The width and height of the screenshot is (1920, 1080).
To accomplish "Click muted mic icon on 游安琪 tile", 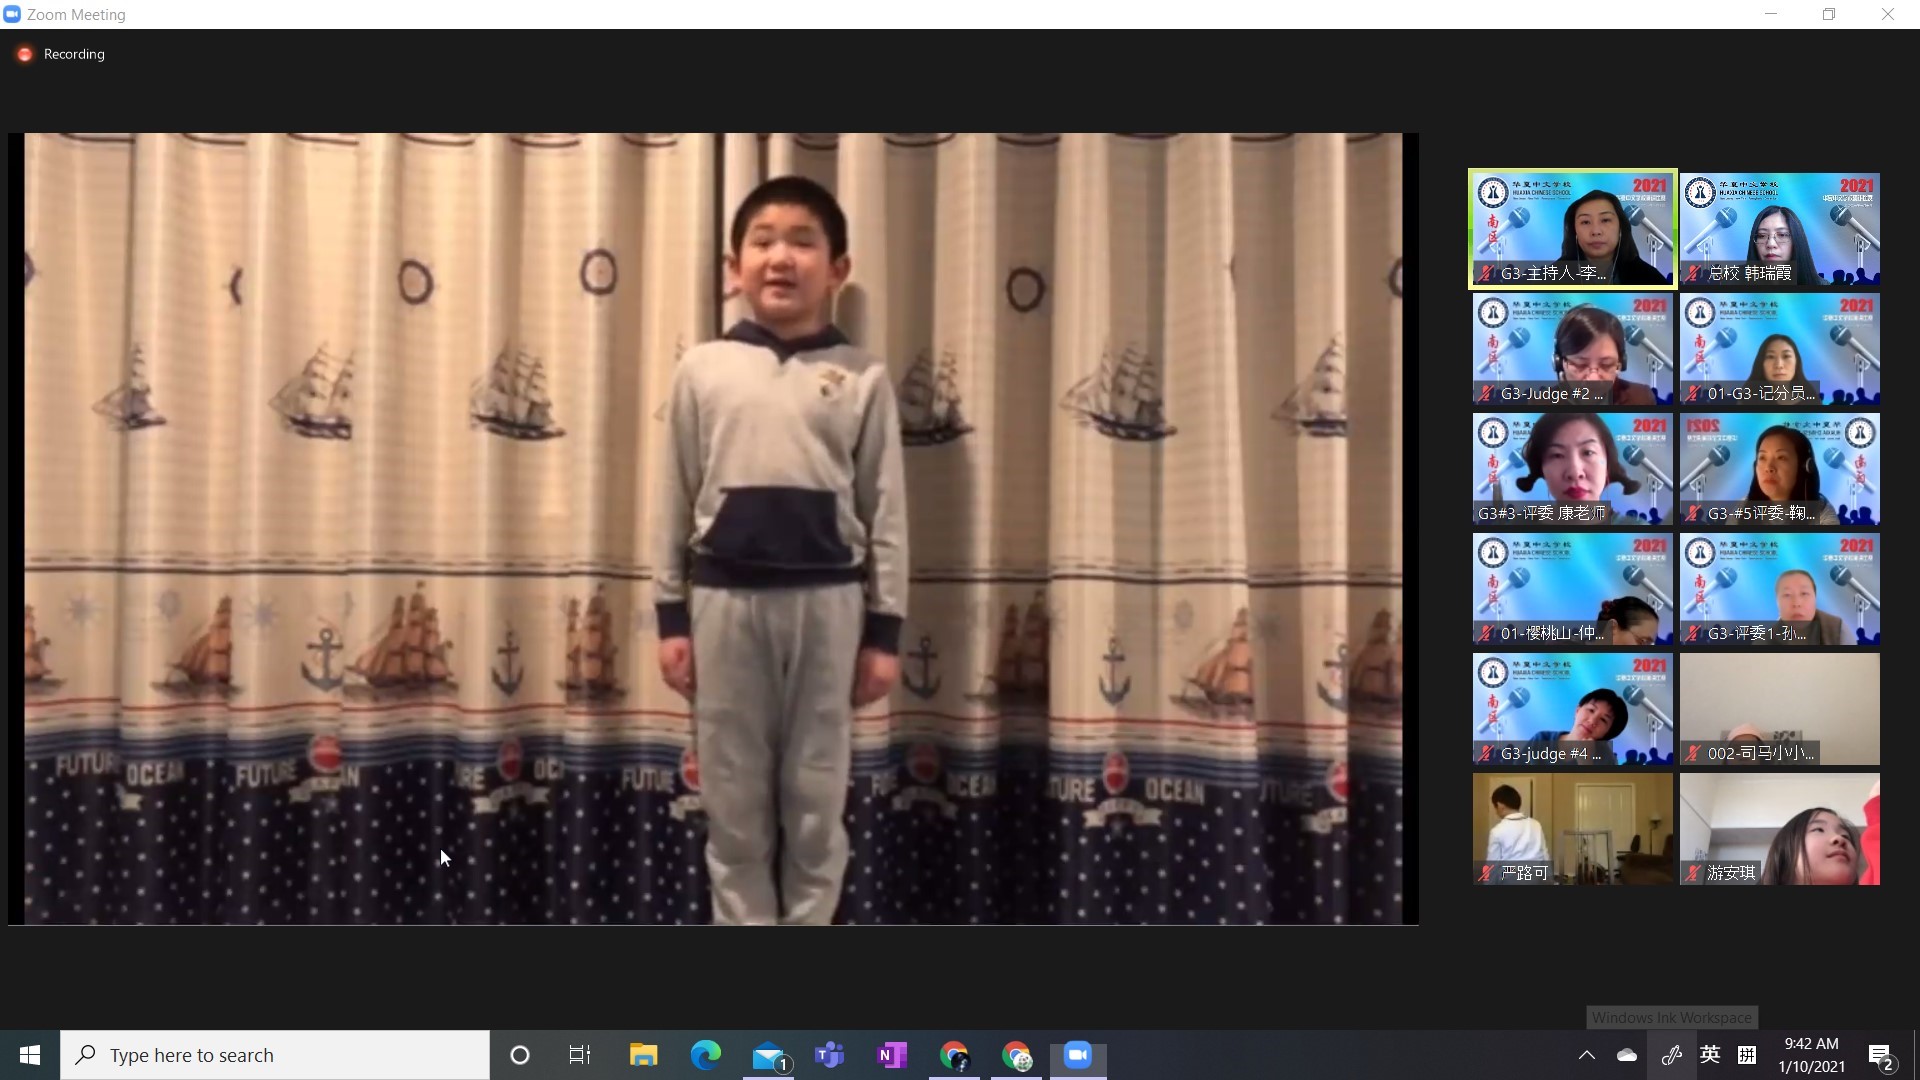I will [x=1694, y=873].
